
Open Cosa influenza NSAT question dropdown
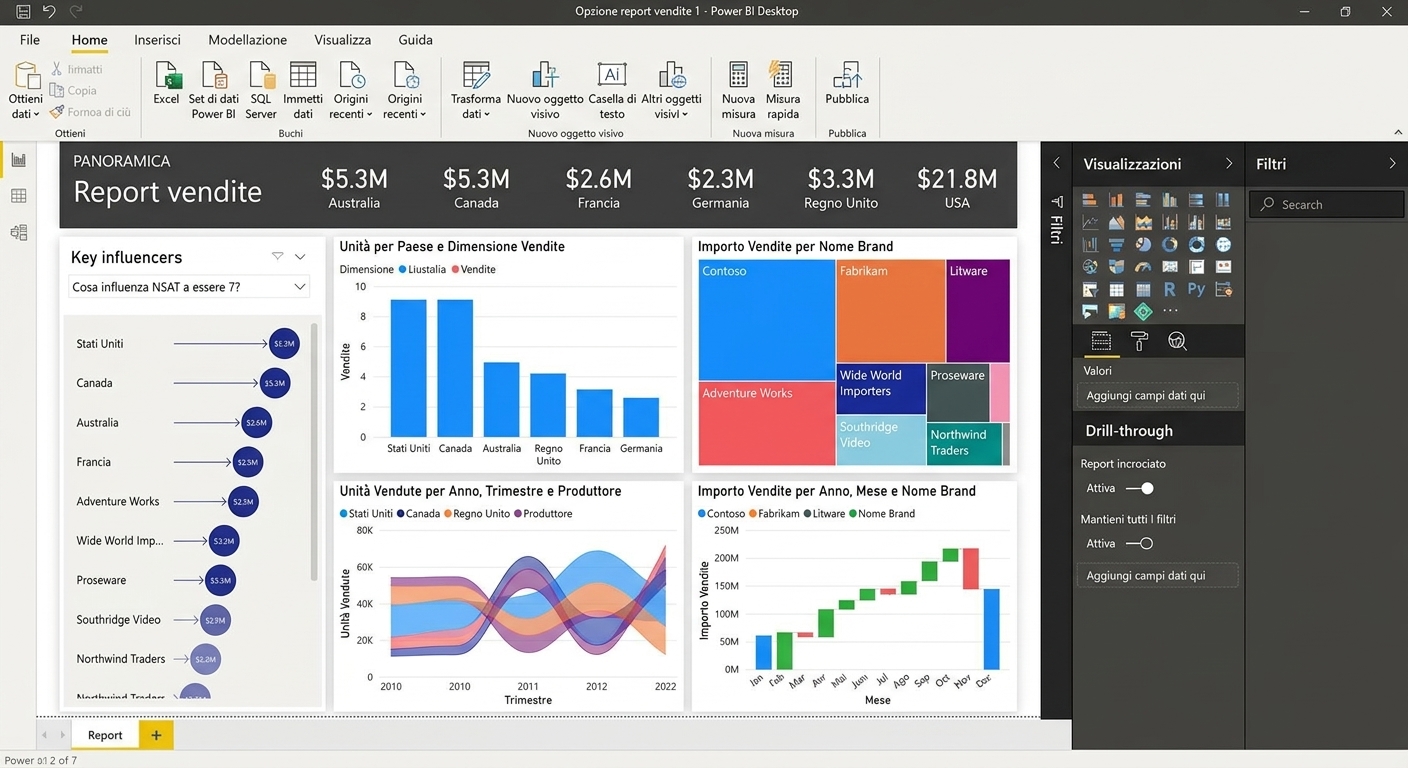click(189, 287)
